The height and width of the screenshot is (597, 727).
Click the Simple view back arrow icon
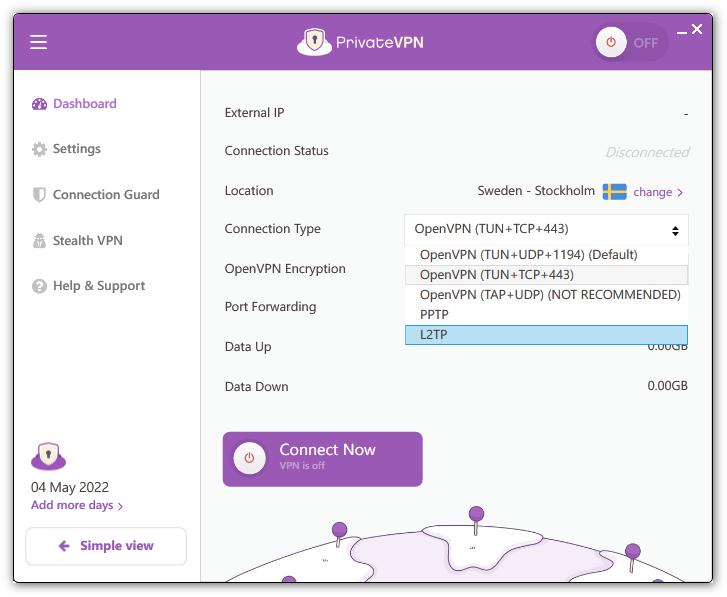tap(64, 546)
